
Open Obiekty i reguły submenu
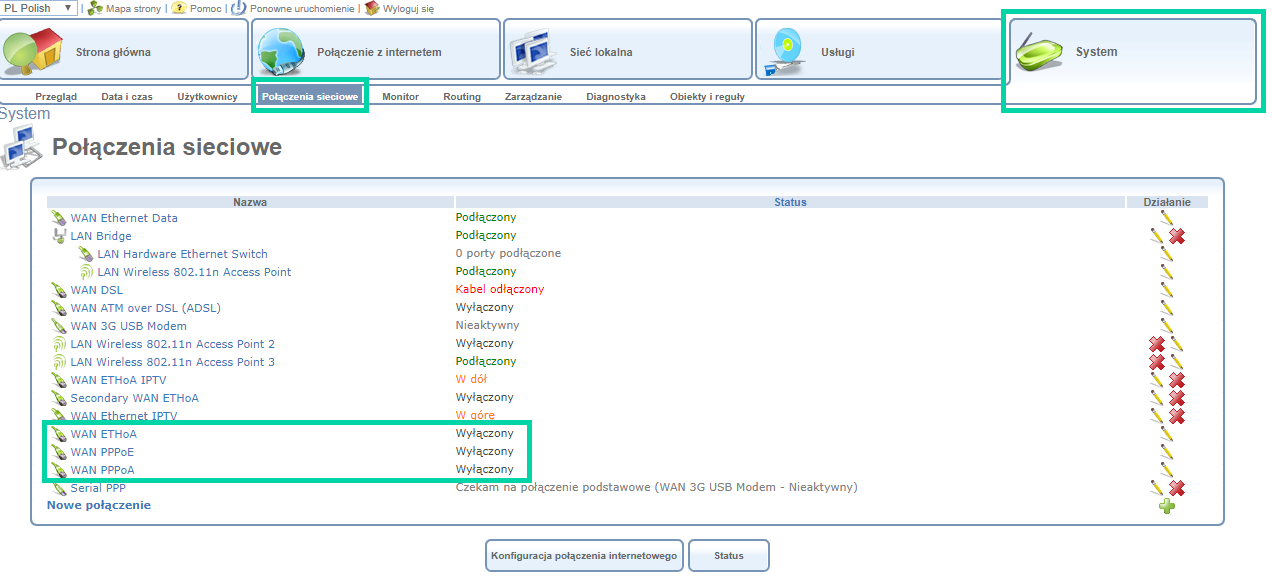707,97
